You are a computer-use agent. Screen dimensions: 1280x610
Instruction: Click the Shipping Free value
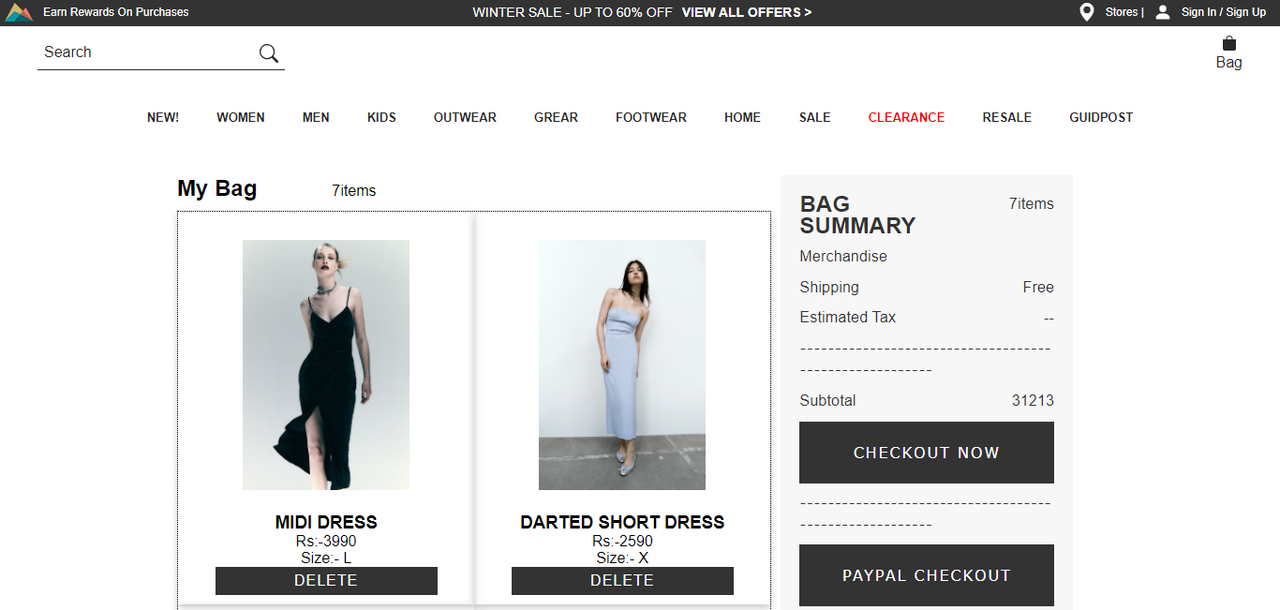(1038, 287)
